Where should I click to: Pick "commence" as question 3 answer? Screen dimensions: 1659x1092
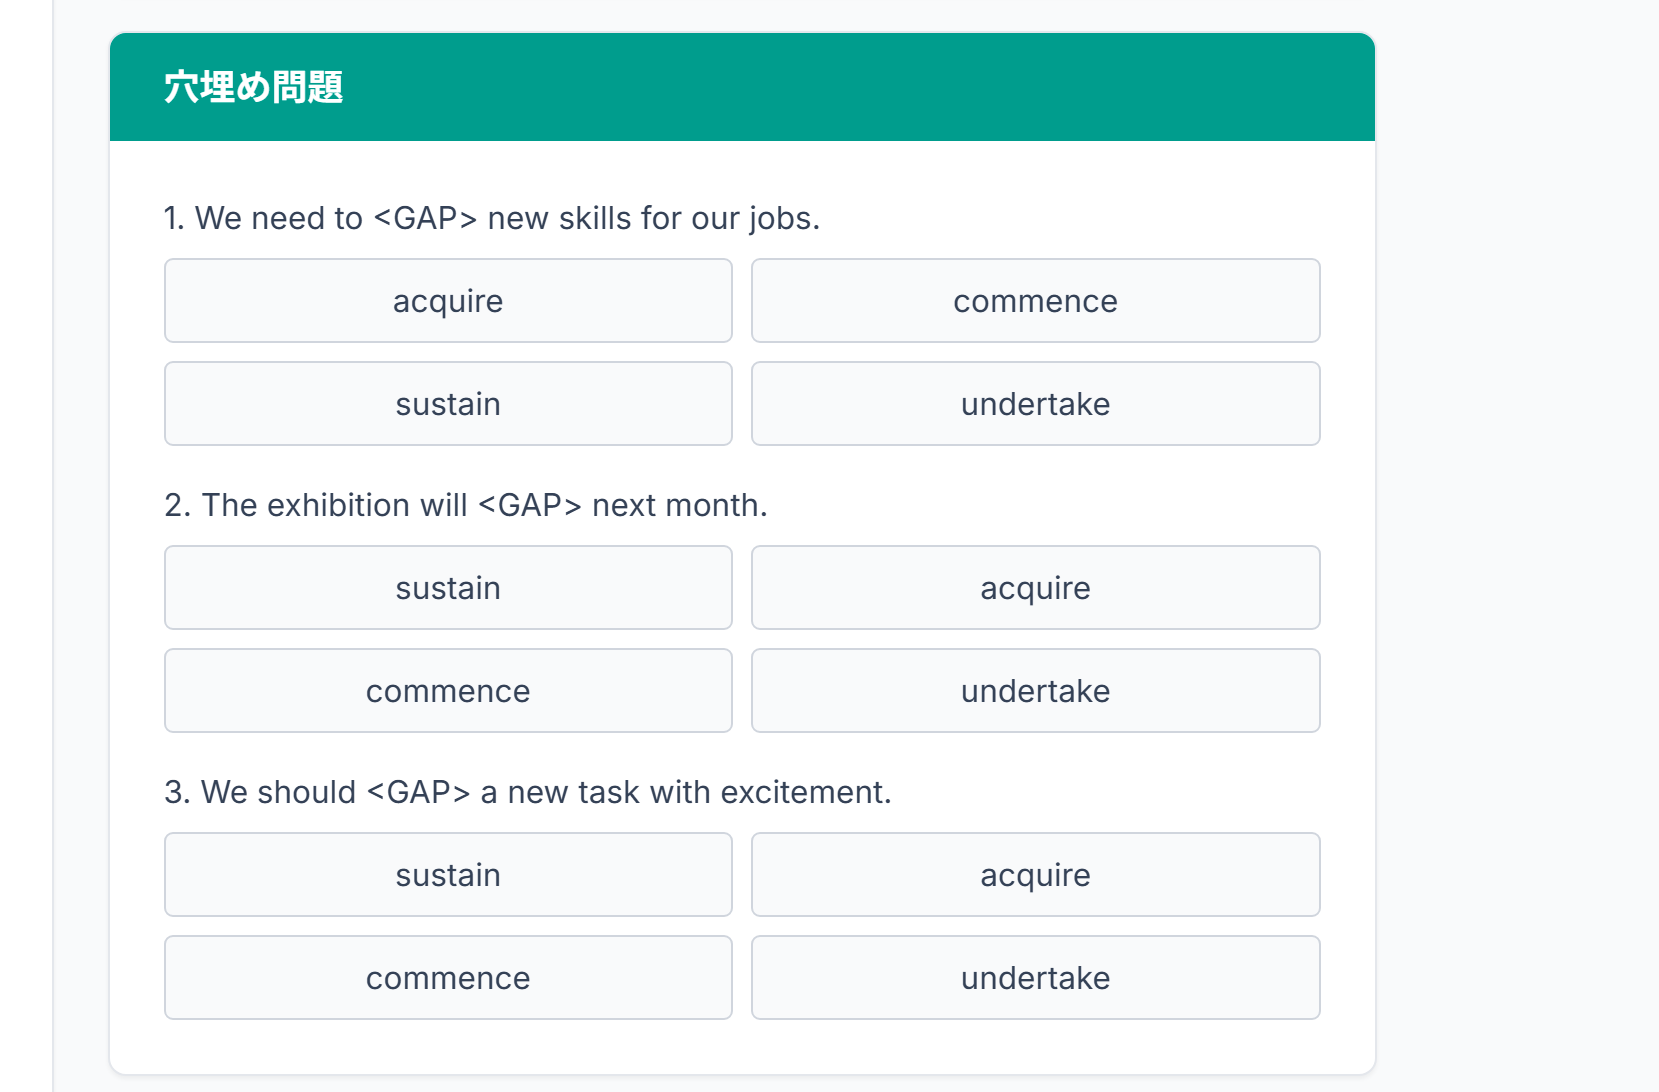coord(448,978)
